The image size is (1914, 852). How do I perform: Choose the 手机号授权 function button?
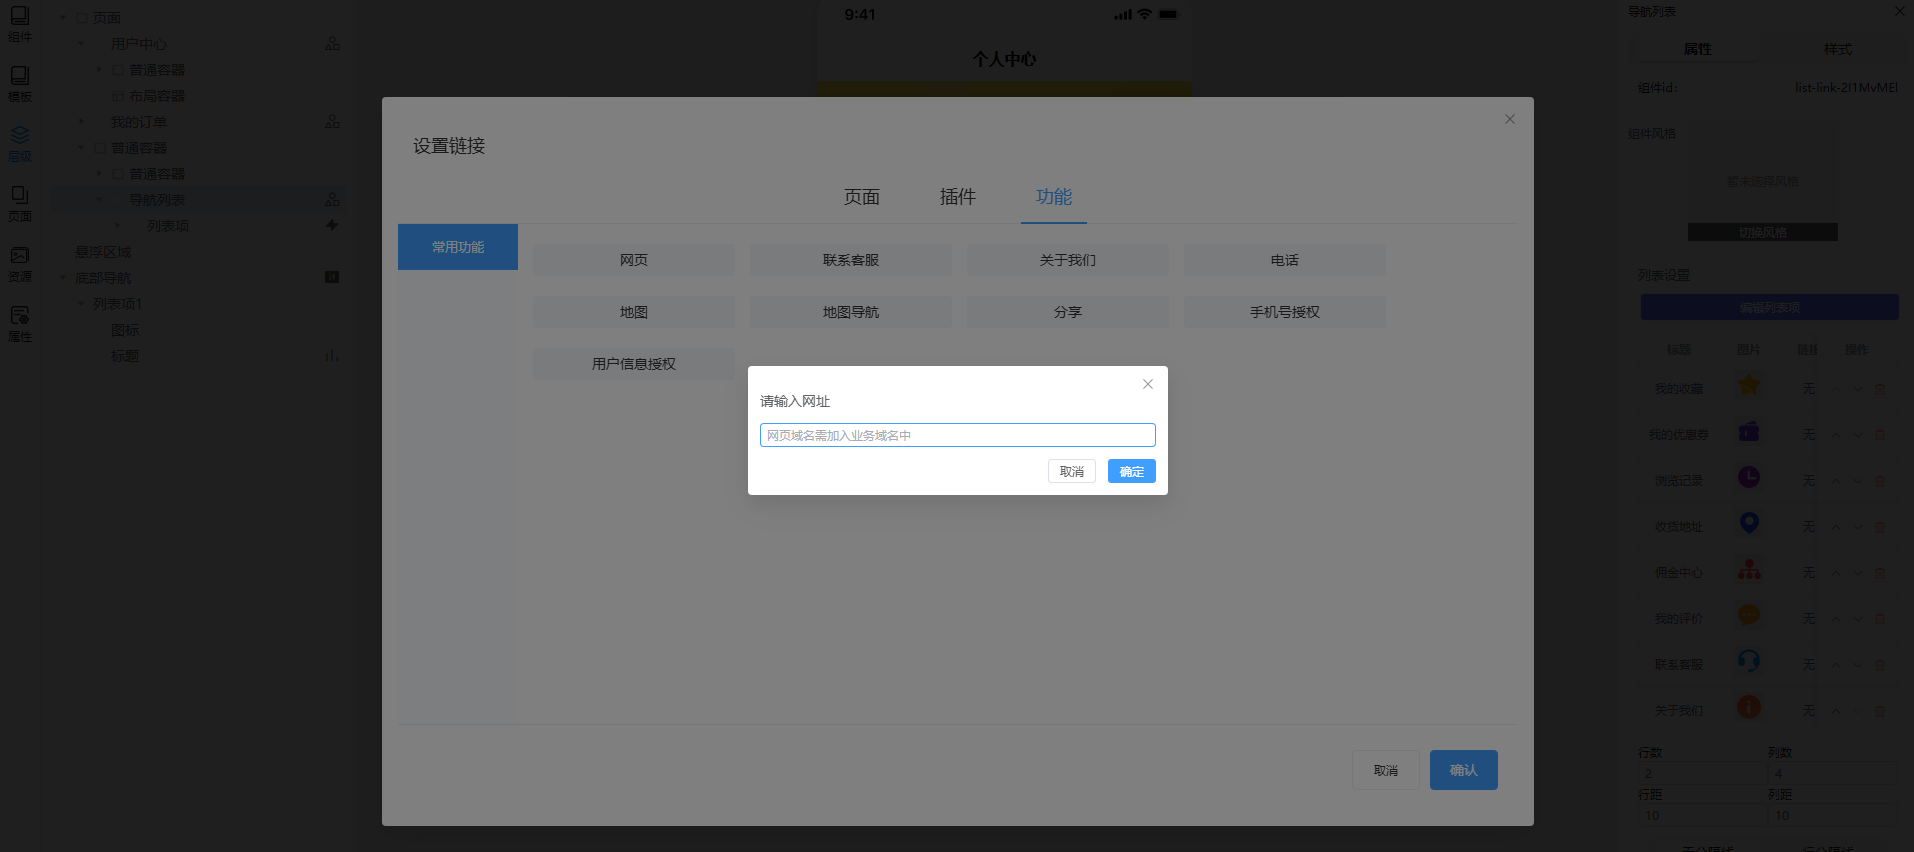coord(1285,312)
